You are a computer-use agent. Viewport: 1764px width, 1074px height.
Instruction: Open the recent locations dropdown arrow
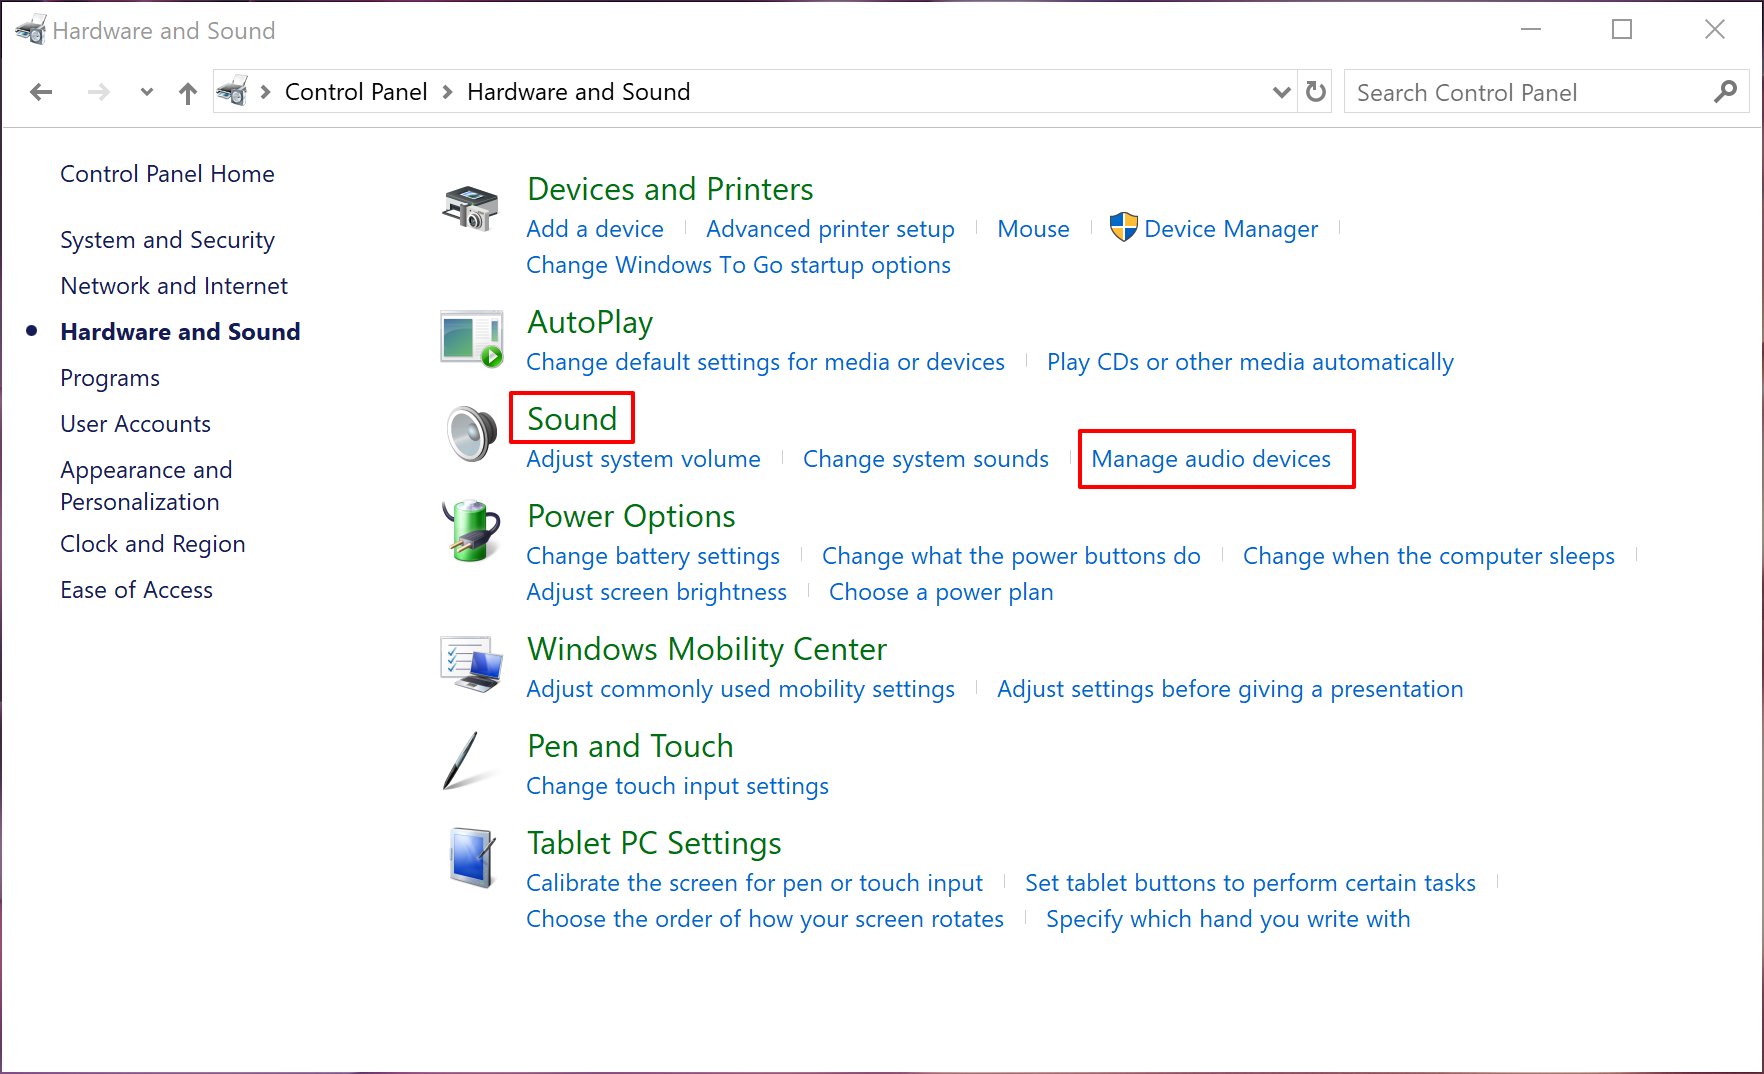pyautogui.click(x=147, y=92)
